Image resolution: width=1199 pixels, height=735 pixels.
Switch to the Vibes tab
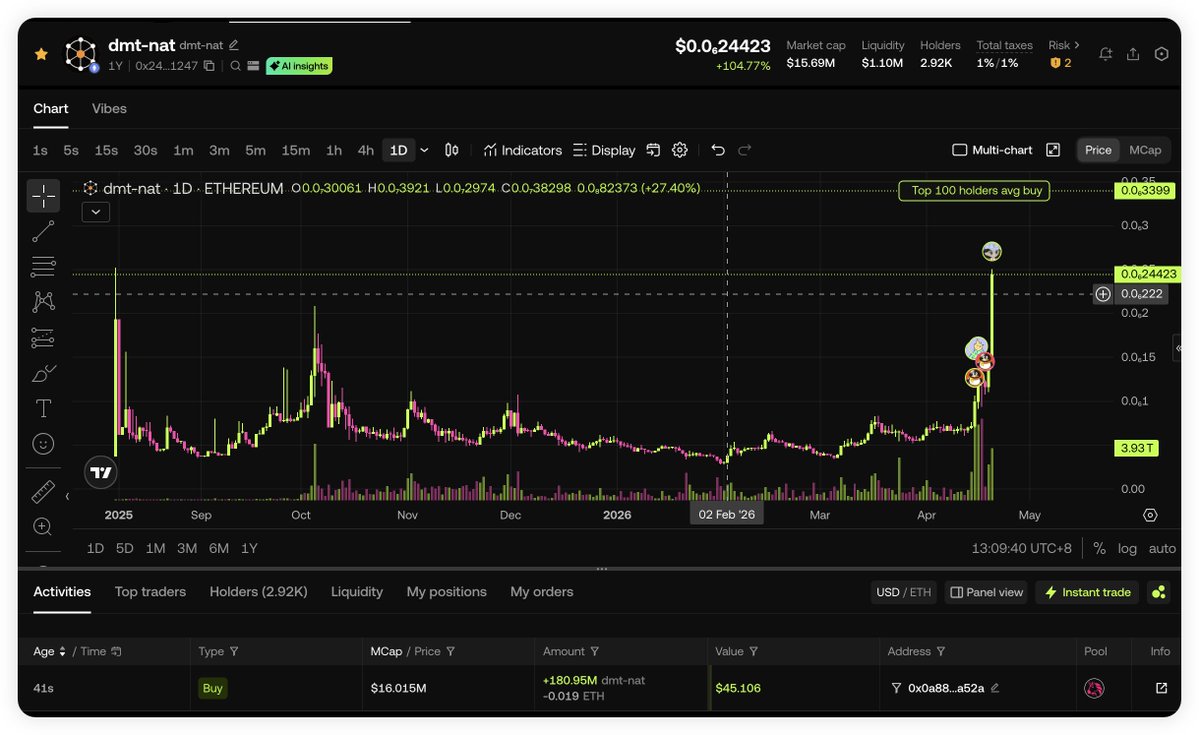pos(109,108)
